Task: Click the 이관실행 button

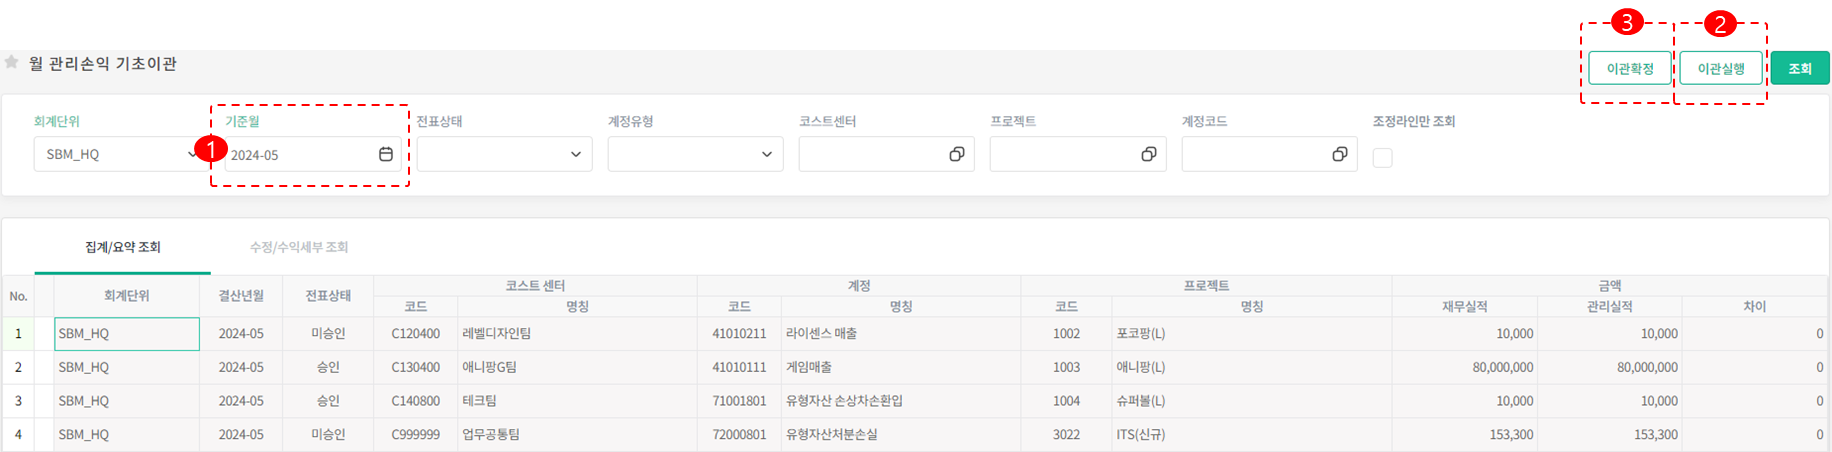Action: 1720,69
